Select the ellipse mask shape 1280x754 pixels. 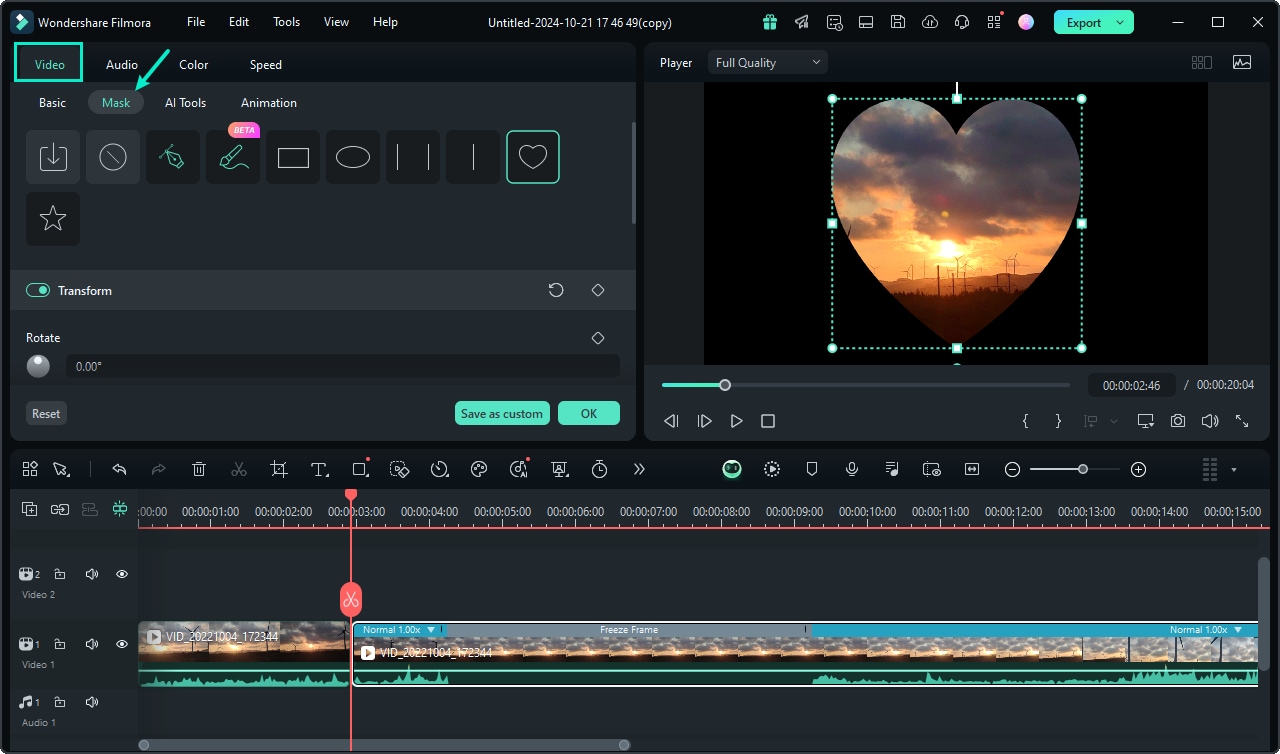[353, 157]
